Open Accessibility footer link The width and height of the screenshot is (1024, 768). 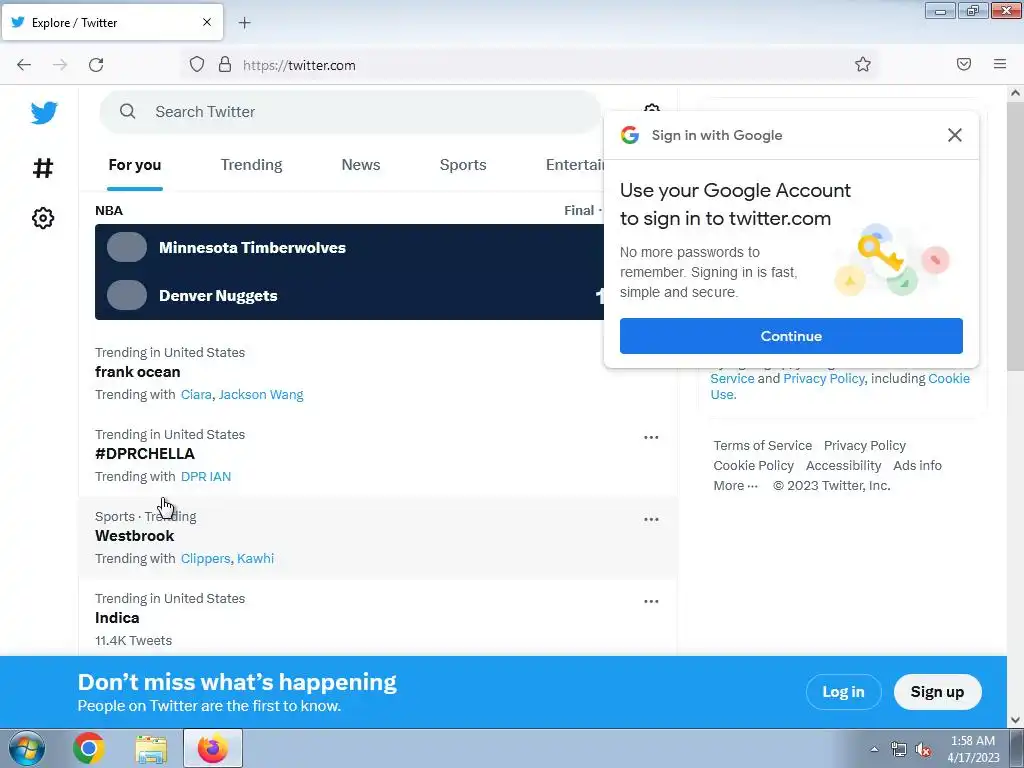pos(843,466)
